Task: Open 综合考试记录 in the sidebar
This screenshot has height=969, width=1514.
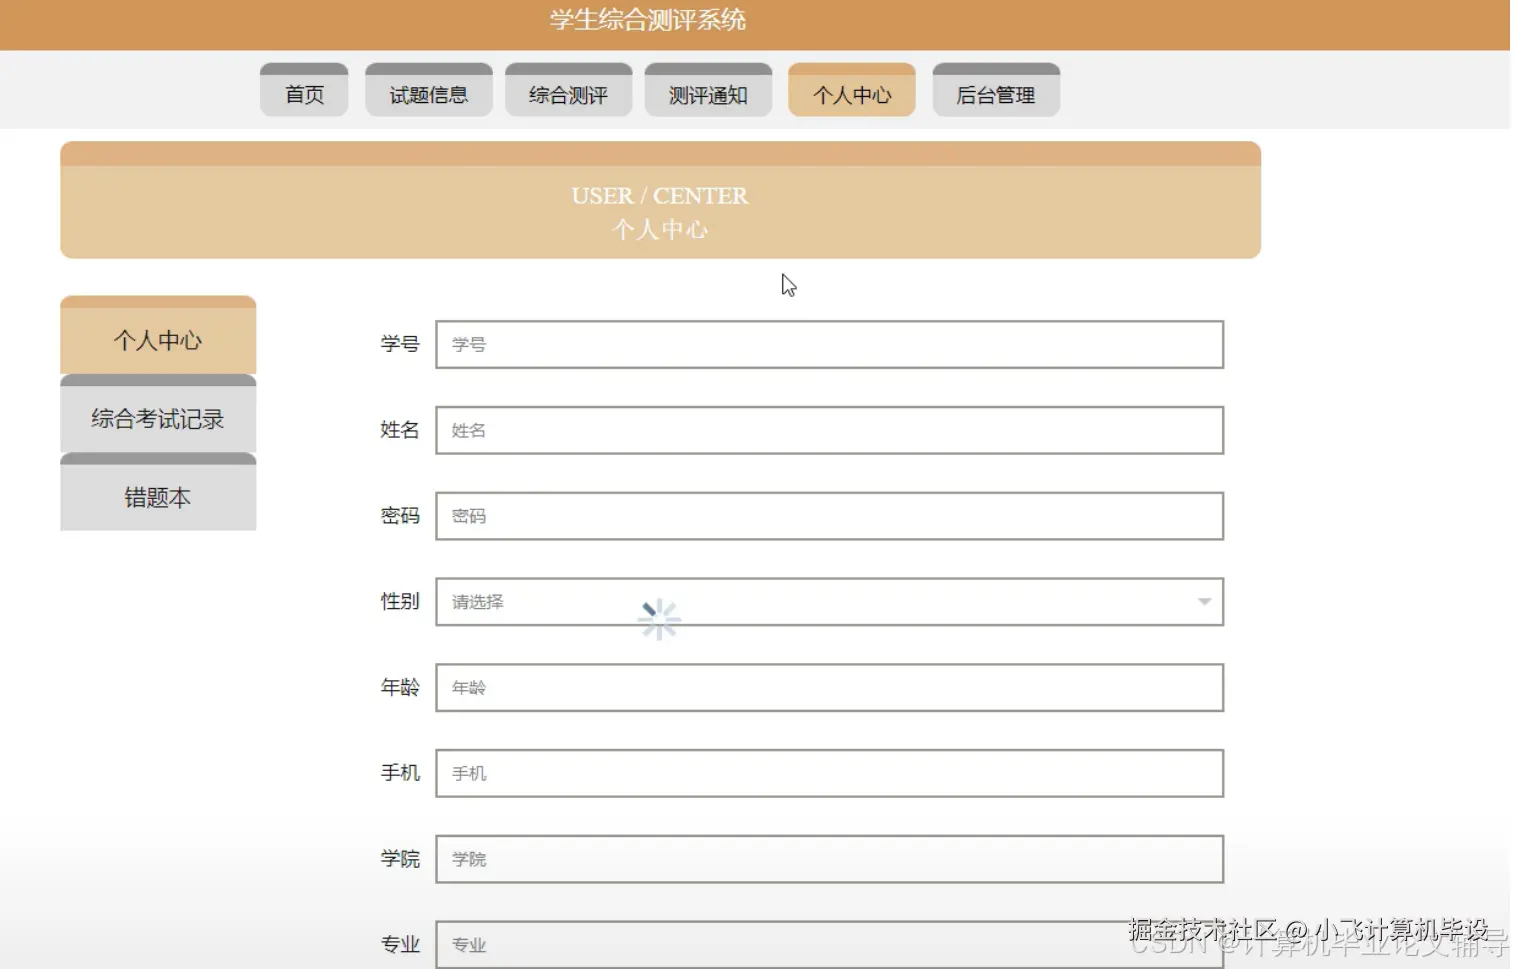Action: (x=158, y=414)
